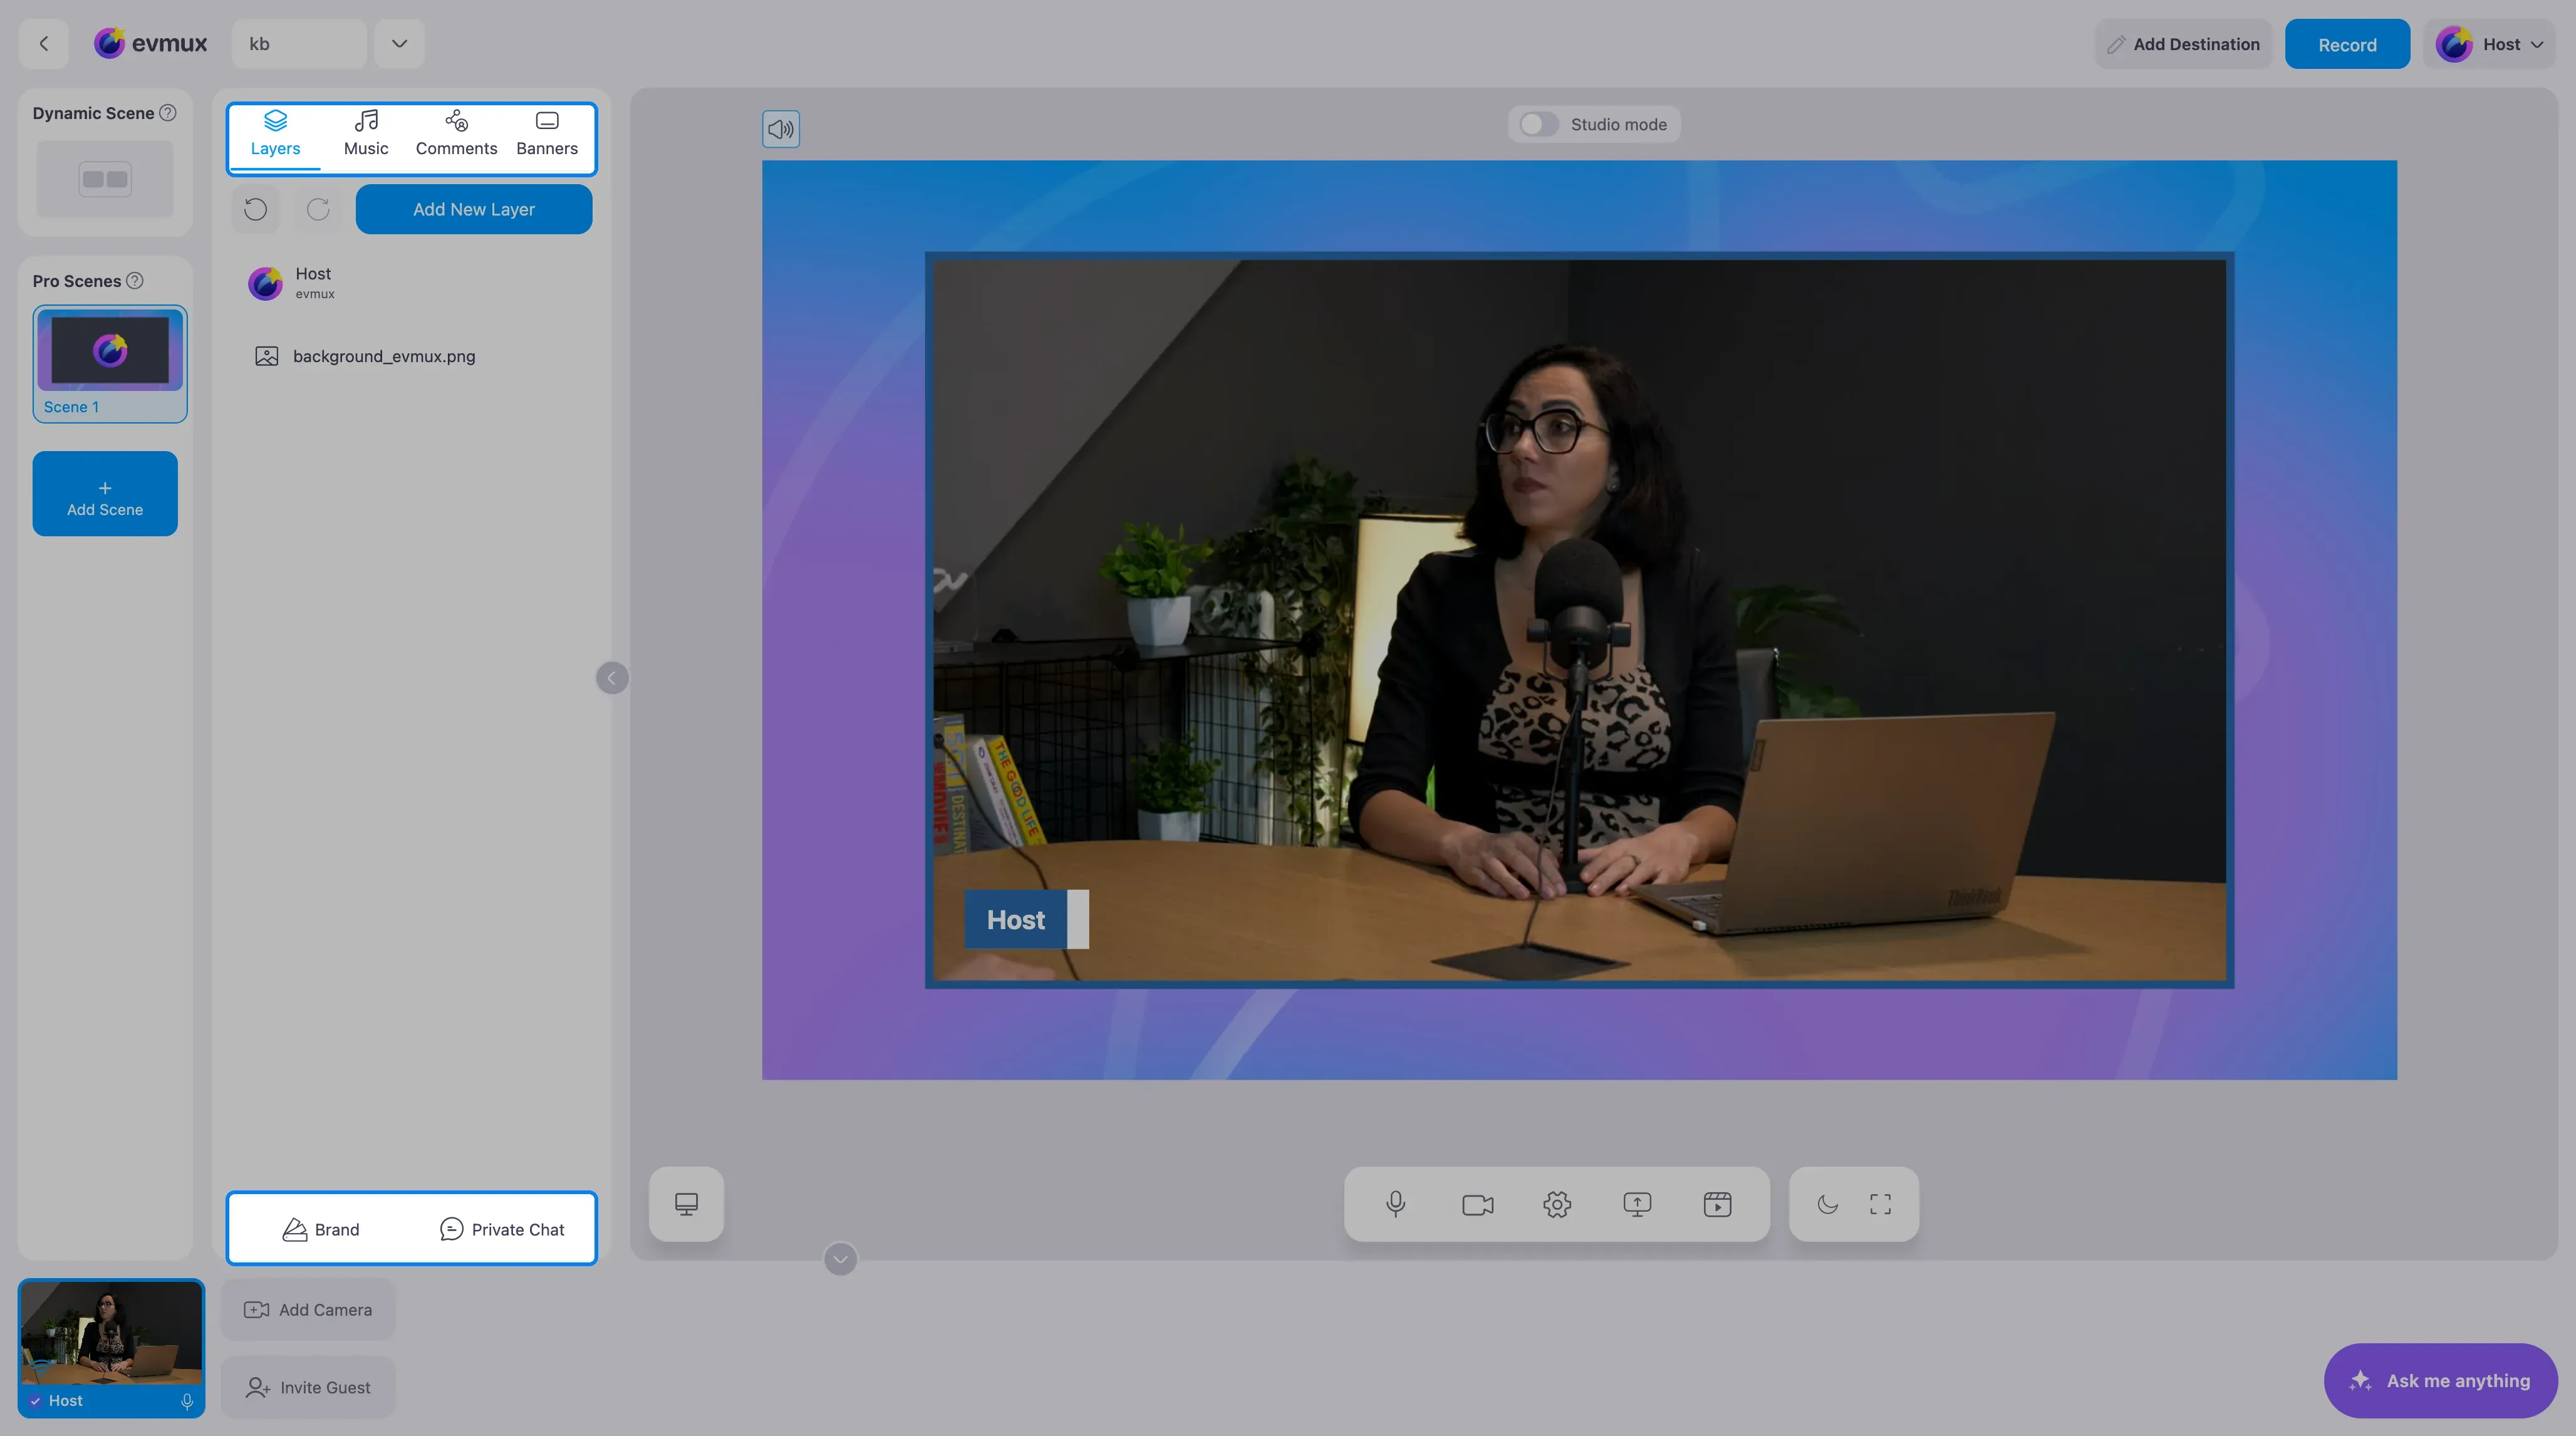Toggle the preview audio speaker icon
This screenshot has width=2576, height=1436.
(780, 129)
